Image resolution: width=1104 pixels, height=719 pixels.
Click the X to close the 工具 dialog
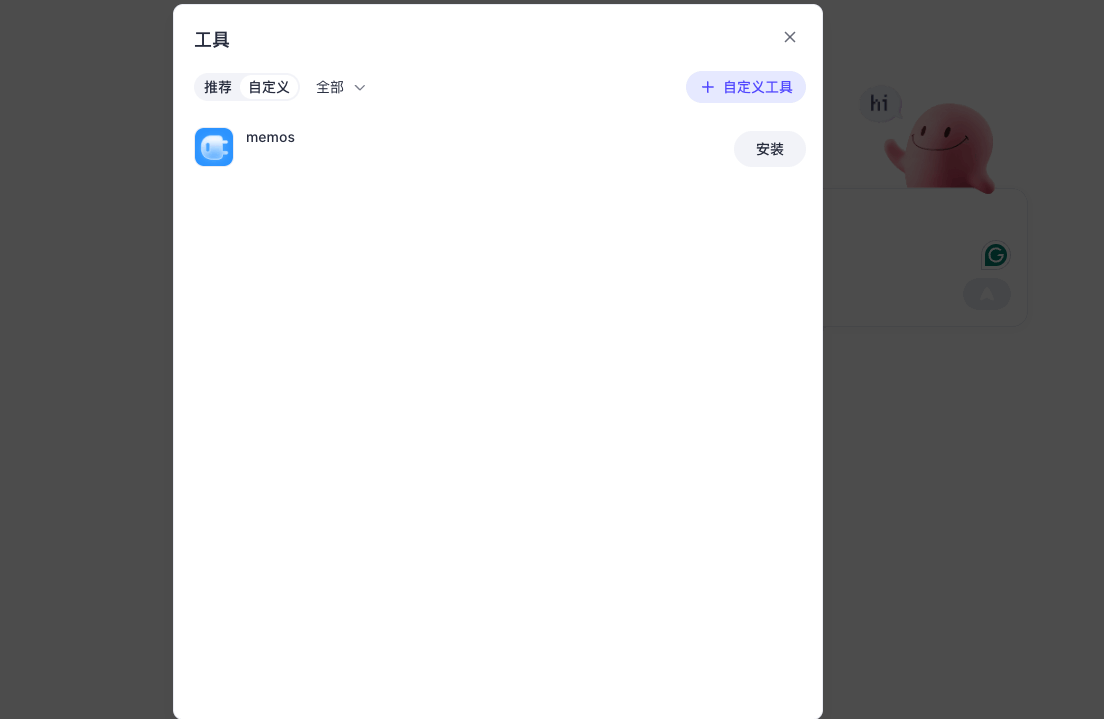click(790, 37)
